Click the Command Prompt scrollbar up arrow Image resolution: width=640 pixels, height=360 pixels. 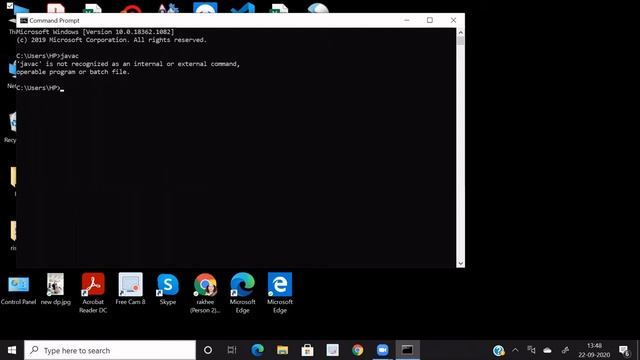(460, 32)
